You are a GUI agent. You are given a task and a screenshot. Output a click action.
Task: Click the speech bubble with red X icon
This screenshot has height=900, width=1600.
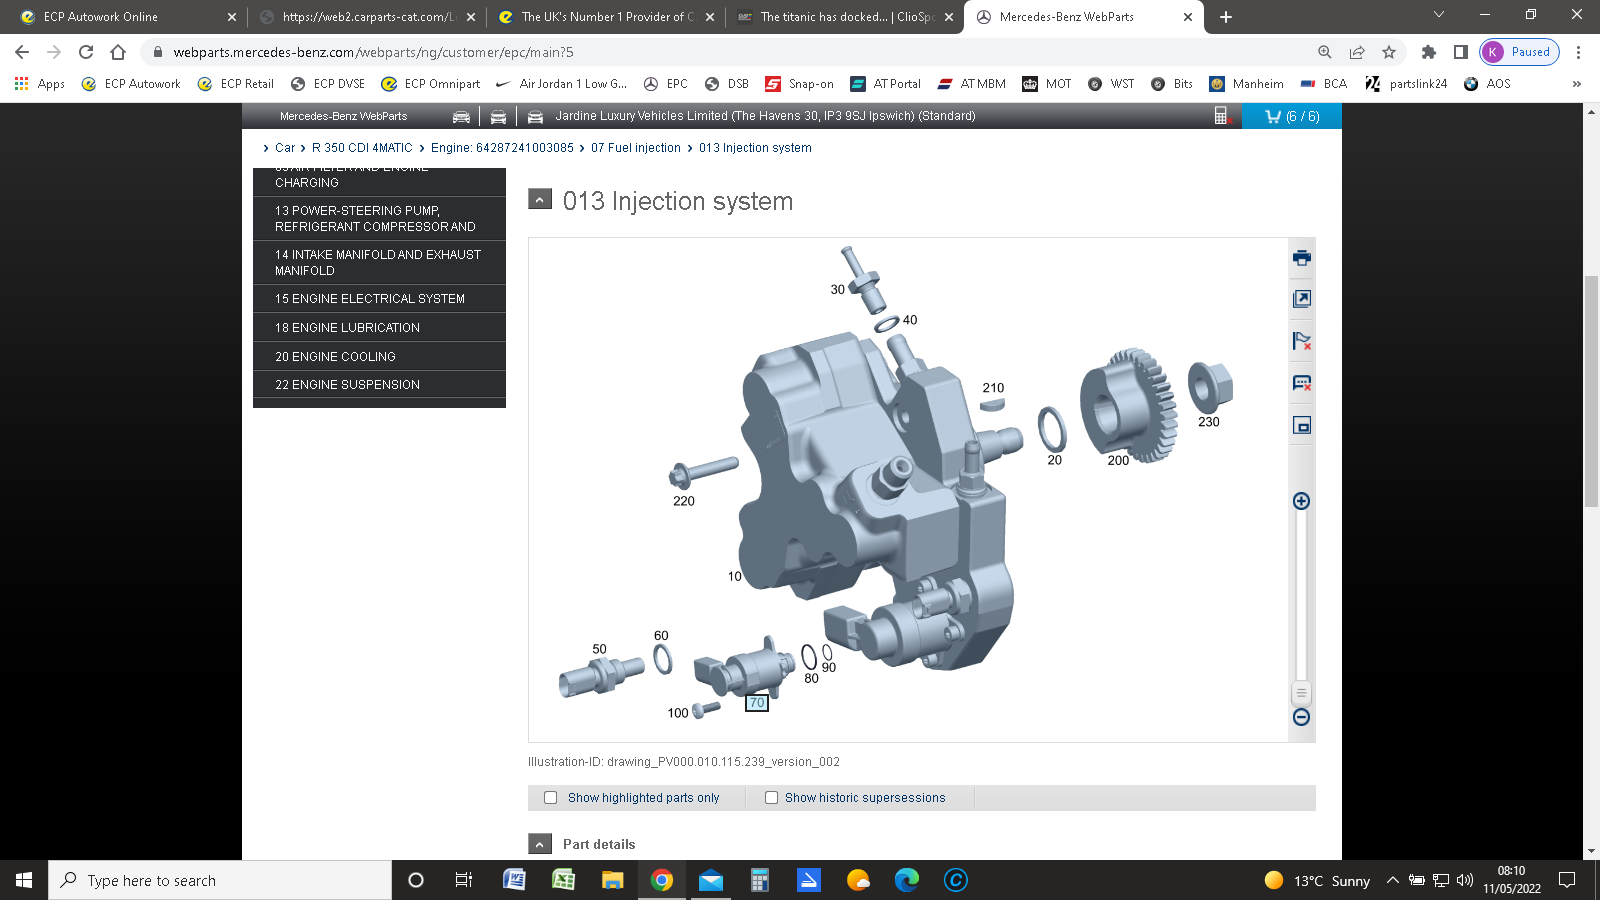(x=1301, y=383)
